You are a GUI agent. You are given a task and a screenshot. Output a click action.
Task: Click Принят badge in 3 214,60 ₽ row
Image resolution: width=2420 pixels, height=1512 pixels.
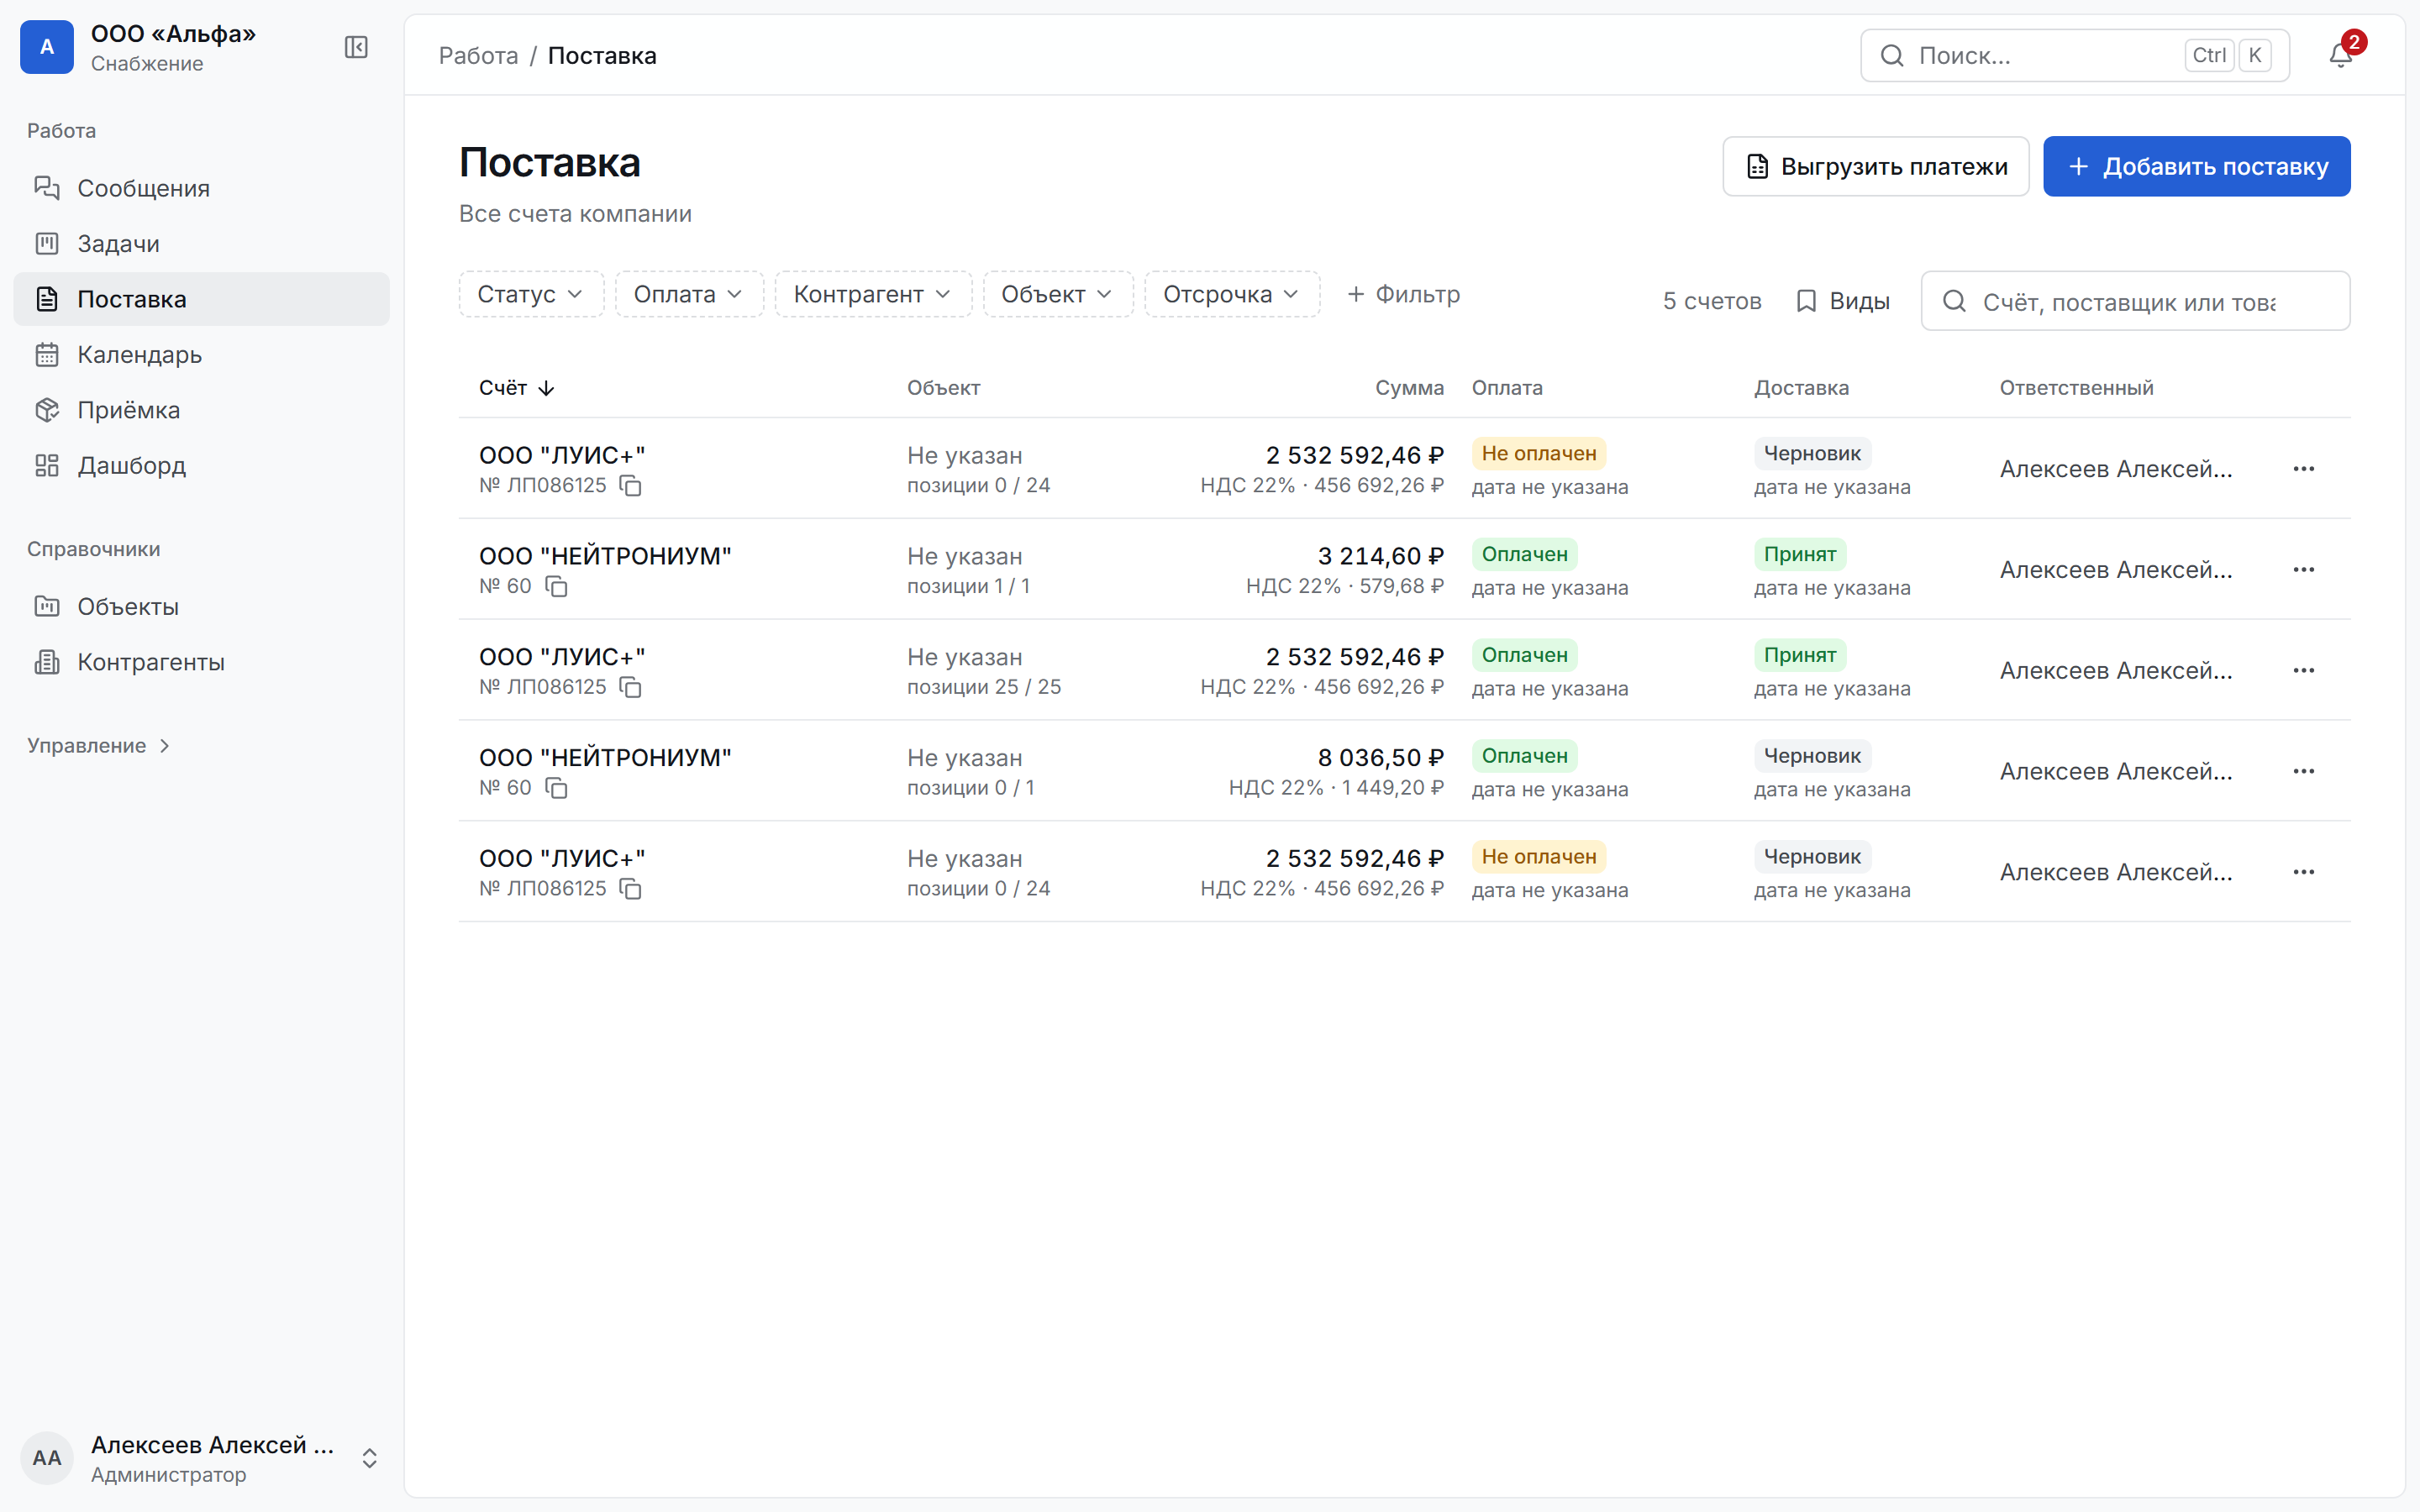(1799, 555)
